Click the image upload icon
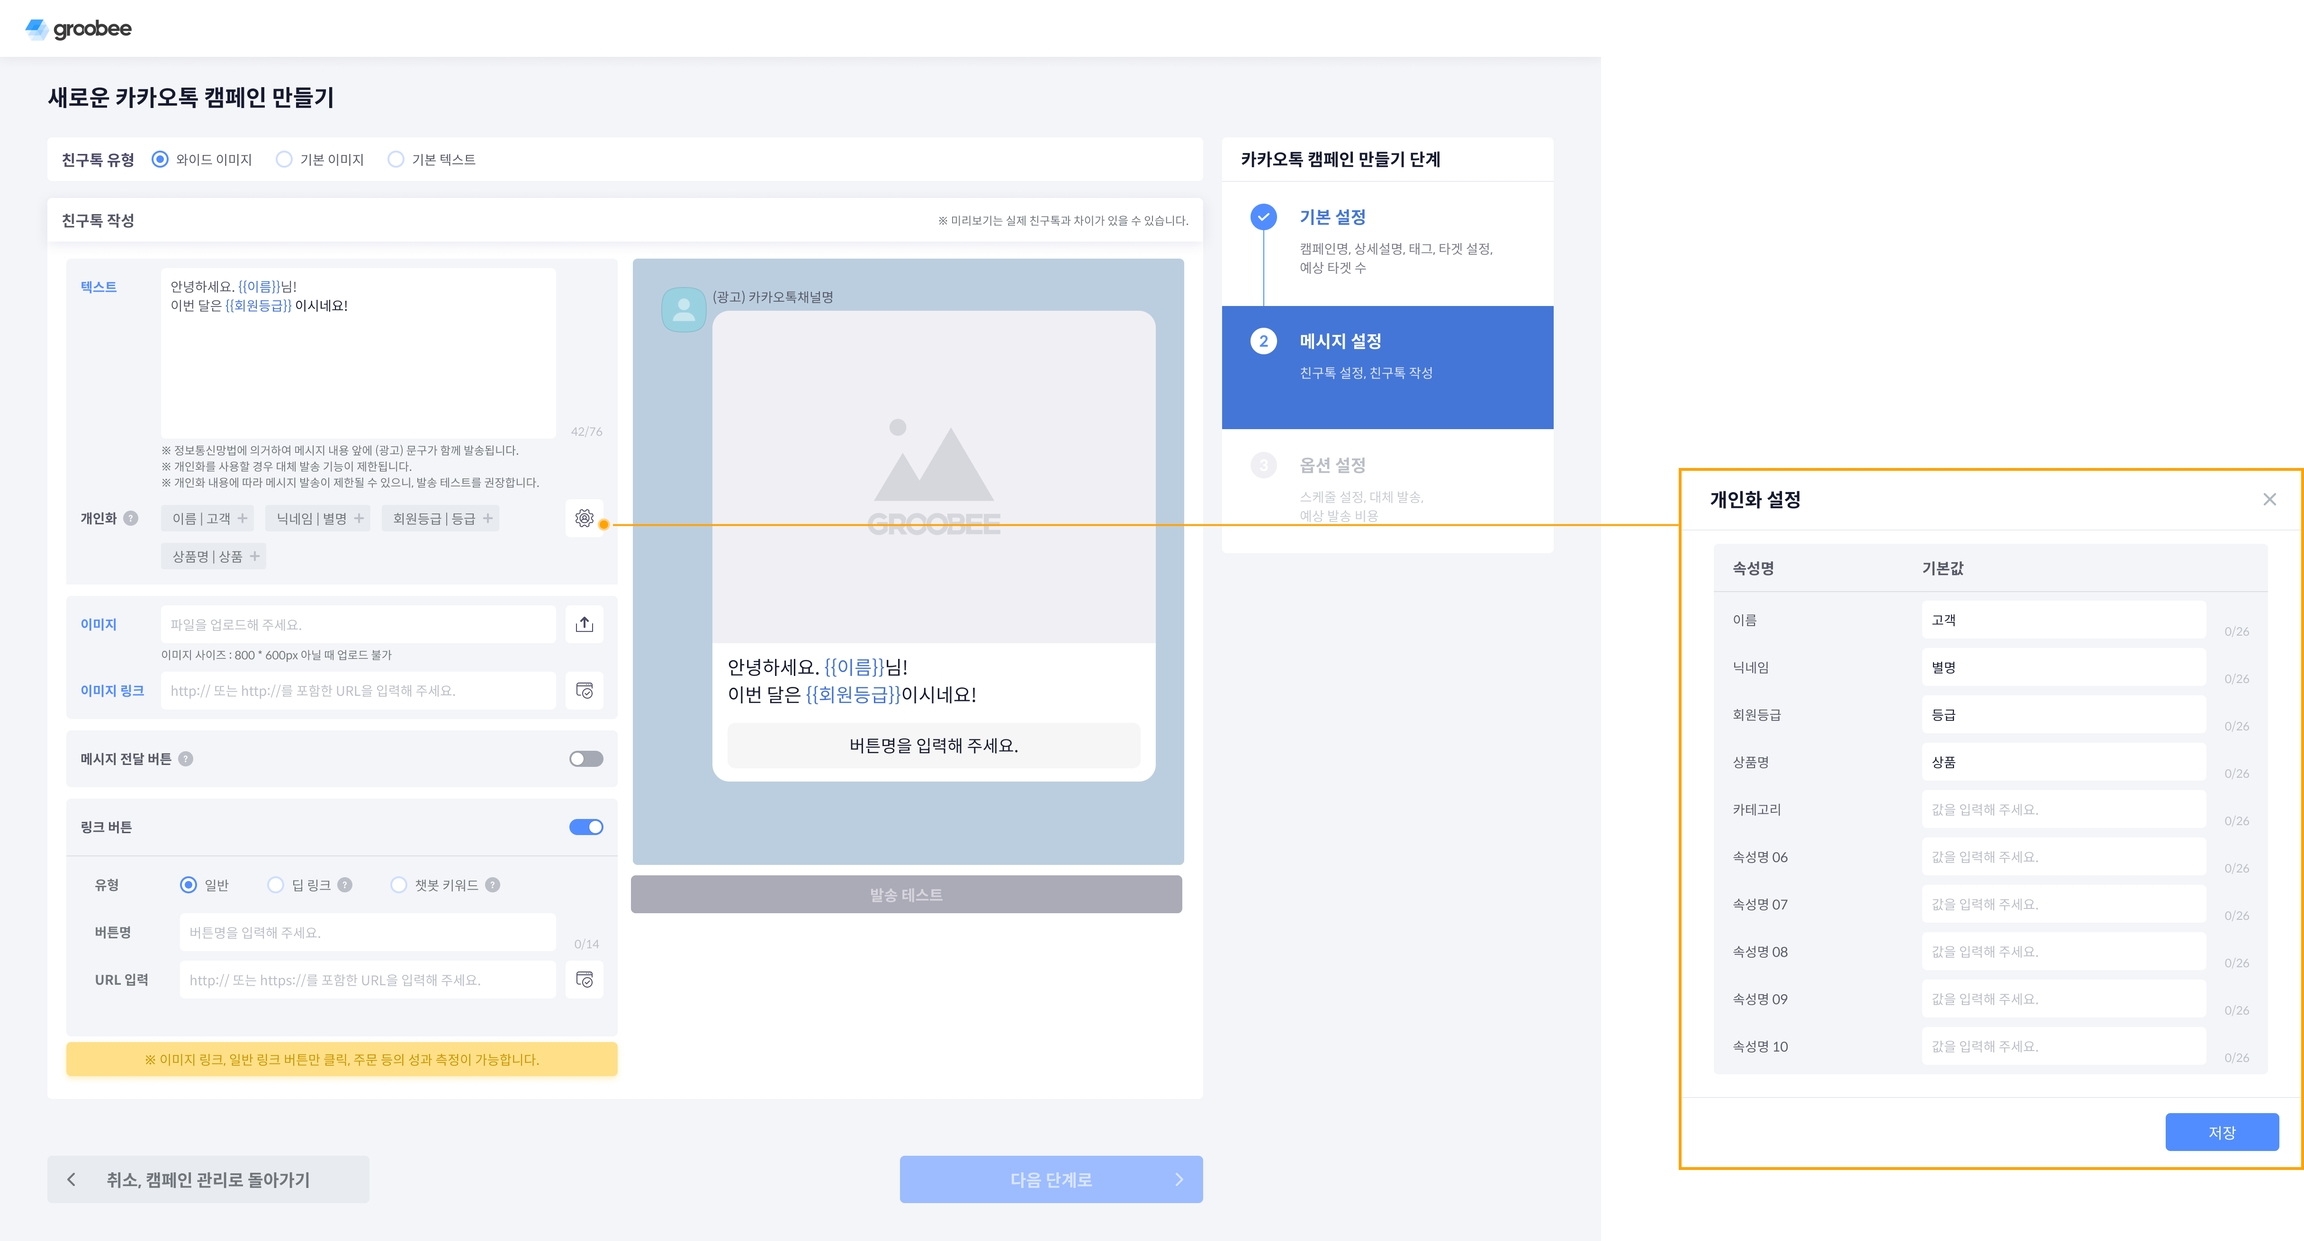The width and height of the screenshot is (2304, 1241). click(x=584, y=624)
